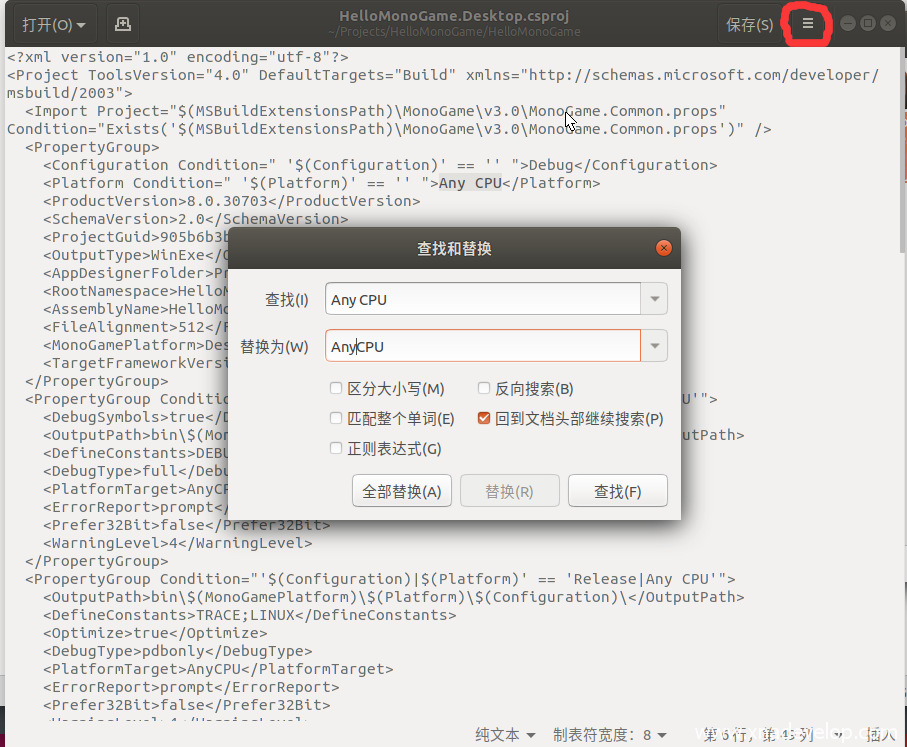Click the 全部替换 replace all button
907x747 pixels.
click(402, 491)
